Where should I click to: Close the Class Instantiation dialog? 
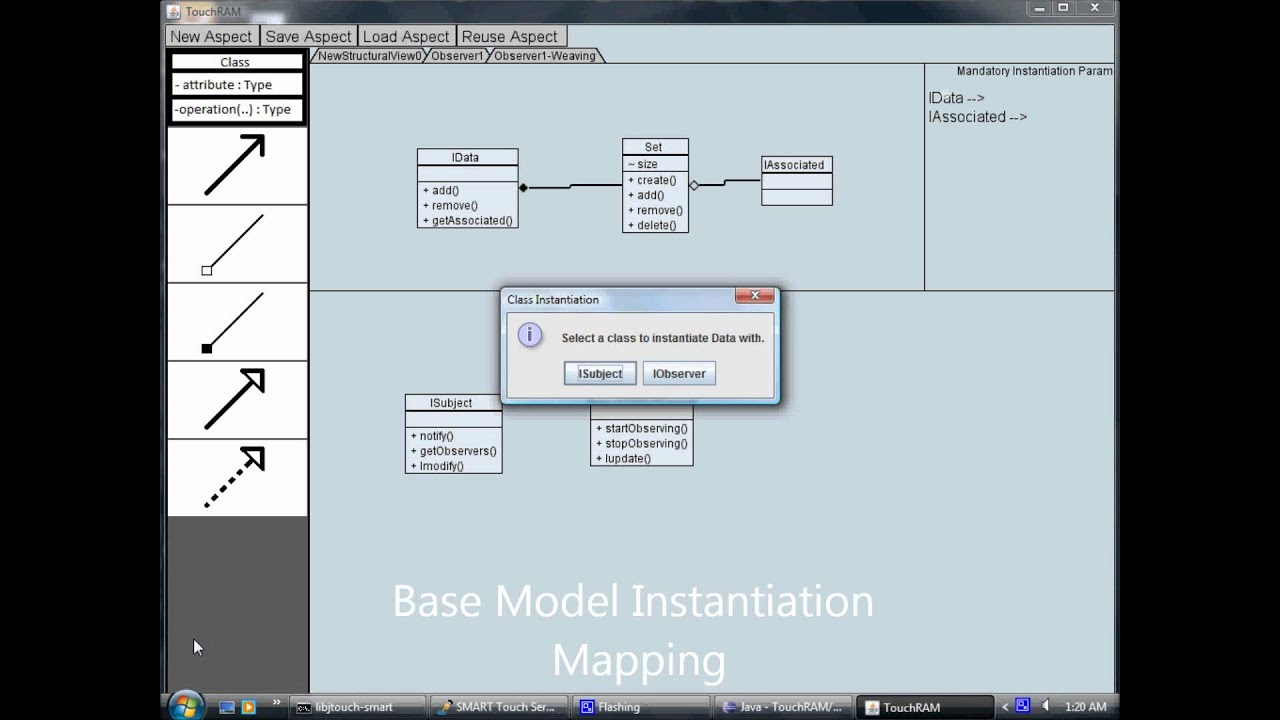pyautogui.click(x=755, y=296)
